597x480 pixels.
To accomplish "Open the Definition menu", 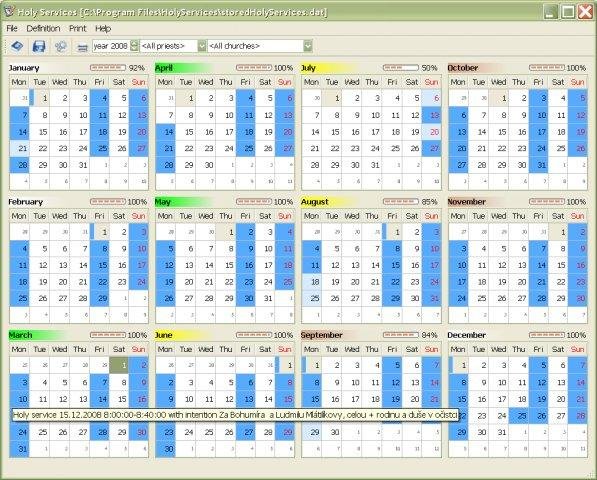I will (x=43, y=29).
